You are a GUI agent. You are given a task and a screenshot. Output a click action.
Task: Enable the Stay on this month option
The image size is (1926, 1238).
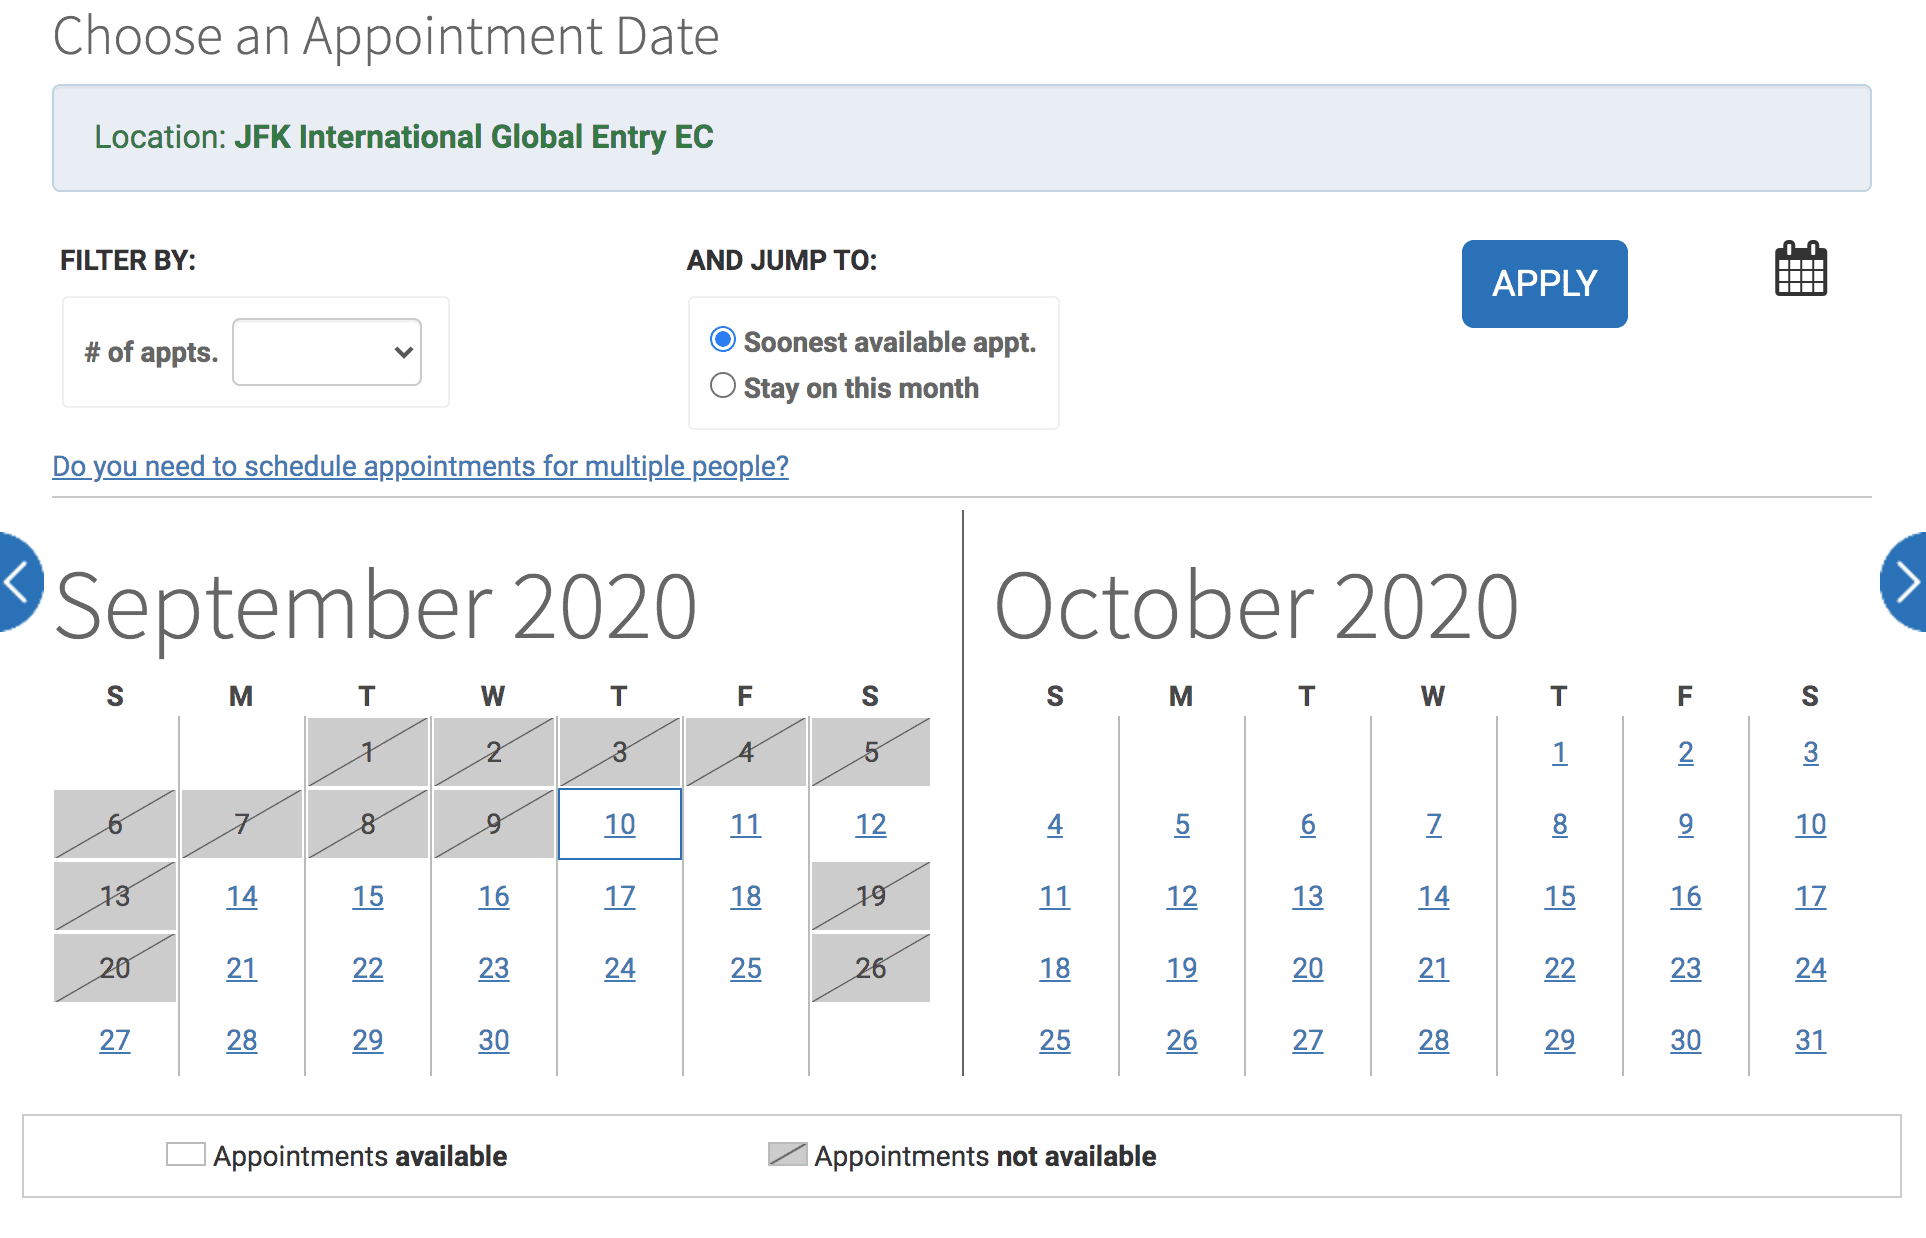coord(722,386)
